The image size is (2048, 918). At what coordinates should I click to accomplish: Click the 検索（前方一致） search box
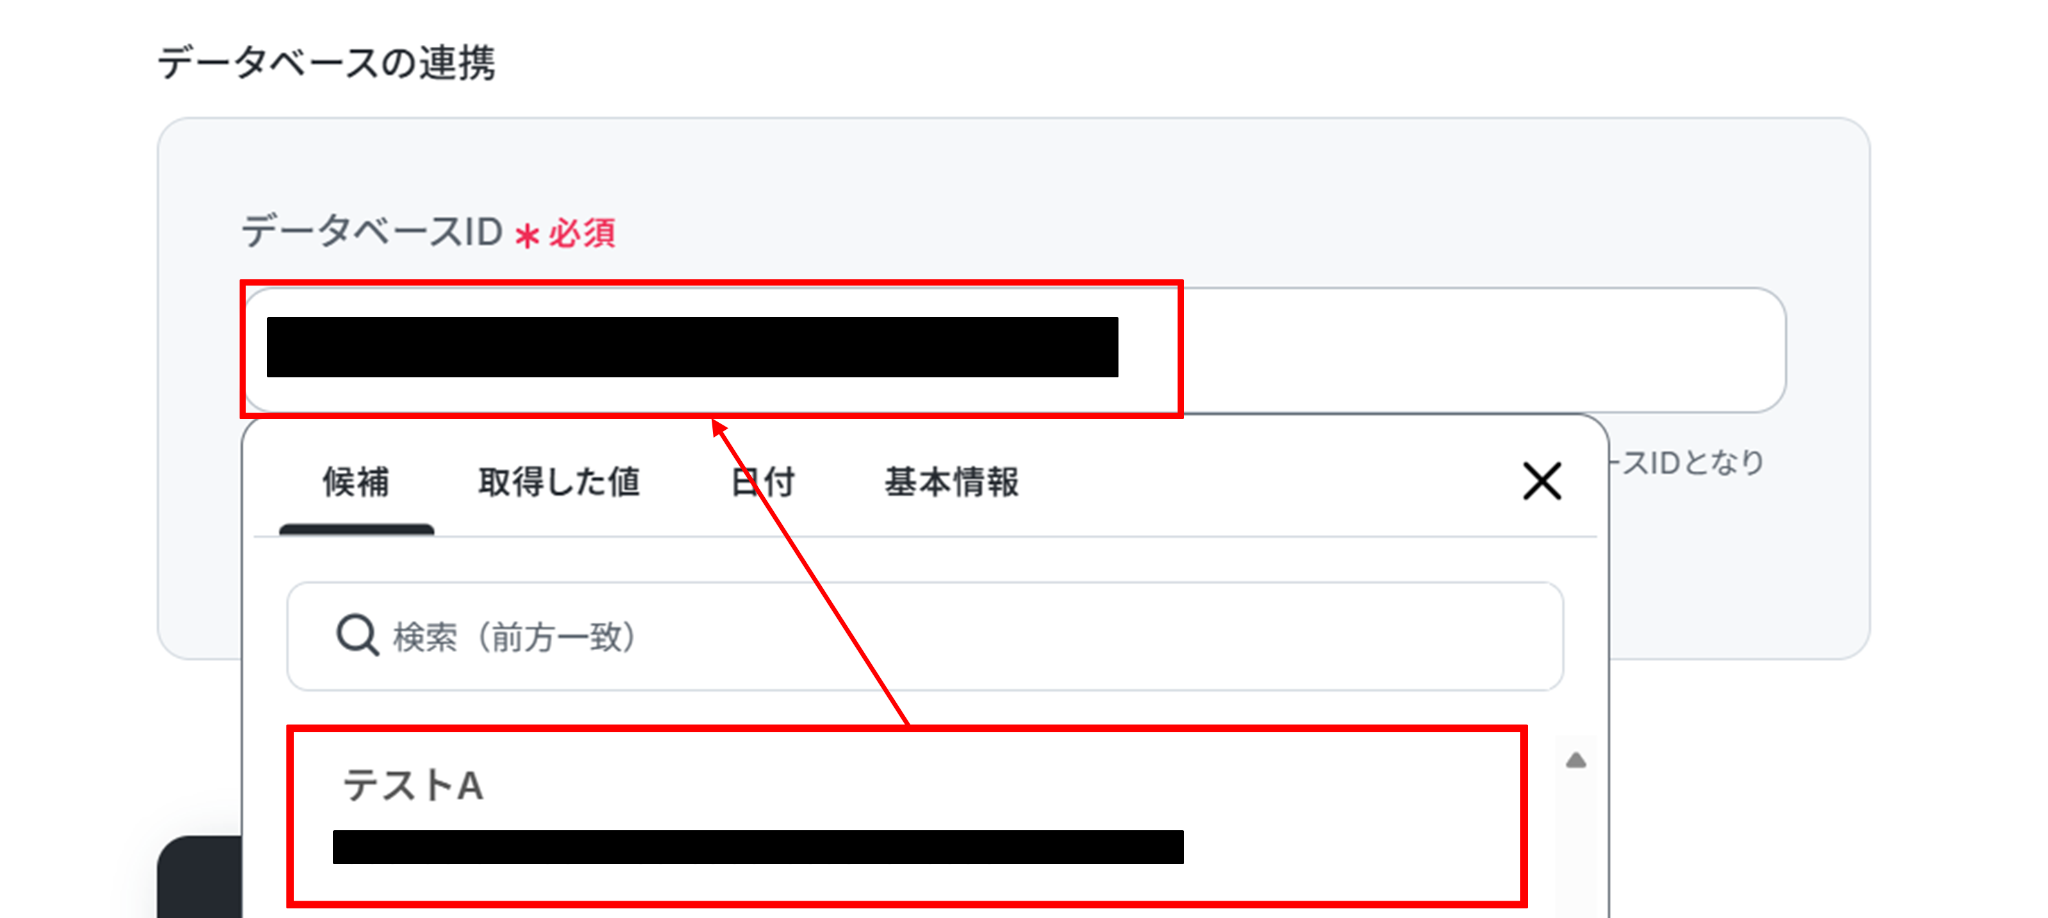point(925,636)
